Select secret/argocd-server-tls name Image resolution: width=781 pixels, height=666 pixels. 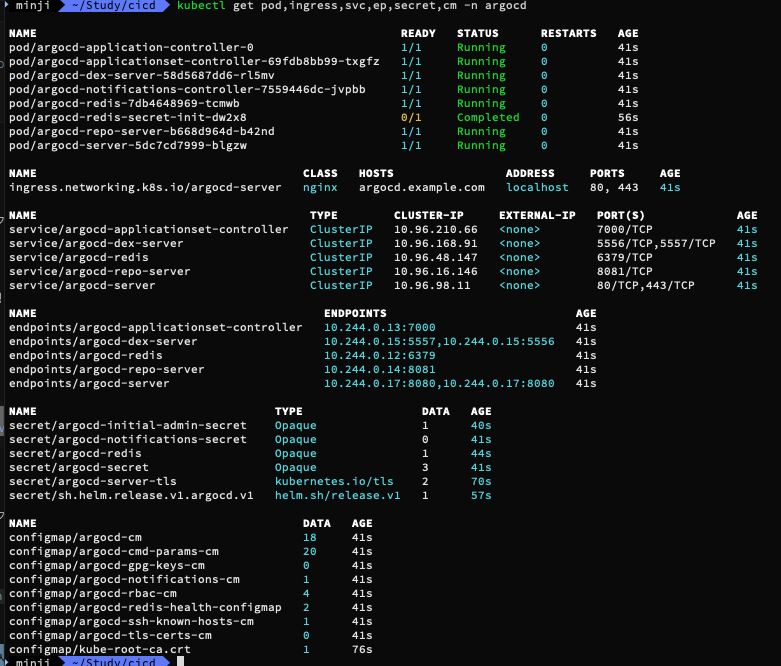93,481
